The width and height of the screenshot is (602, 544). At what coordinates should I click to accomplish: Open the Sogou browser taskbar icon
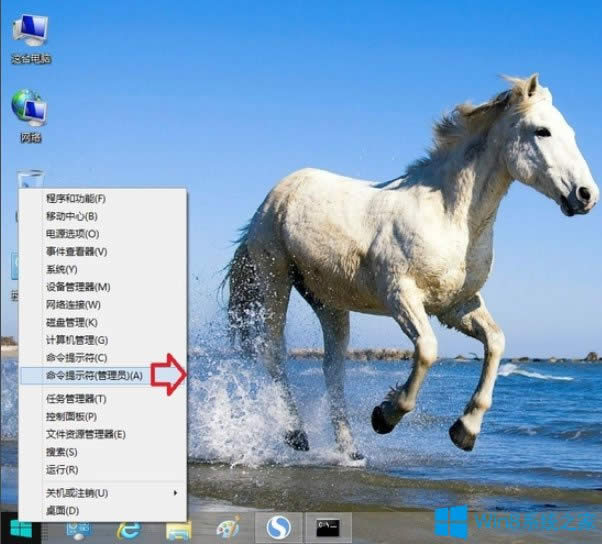(x=279, y=527)
